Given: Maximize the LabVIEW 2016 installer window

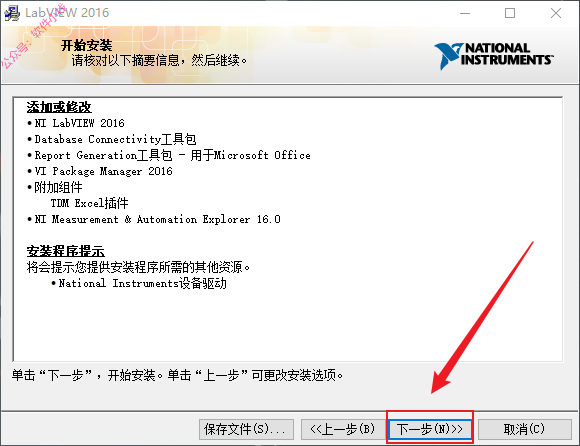Looking at the screenshot, I should click(510, 13).
